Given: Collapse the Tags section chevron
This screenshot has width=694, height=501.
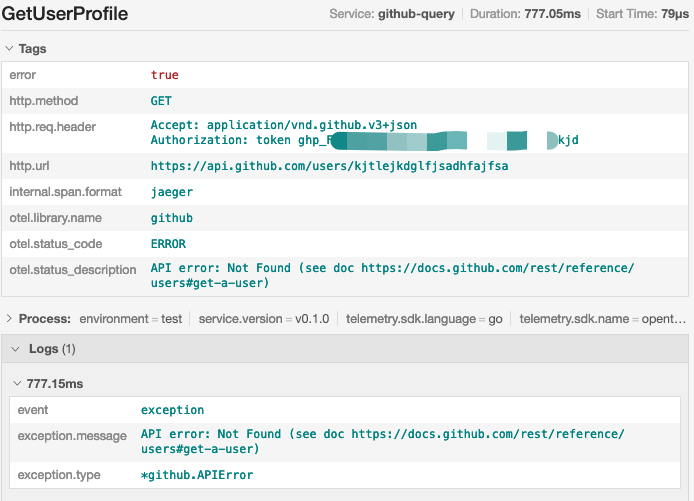Looking at the screenshot, I should point(10,49).
